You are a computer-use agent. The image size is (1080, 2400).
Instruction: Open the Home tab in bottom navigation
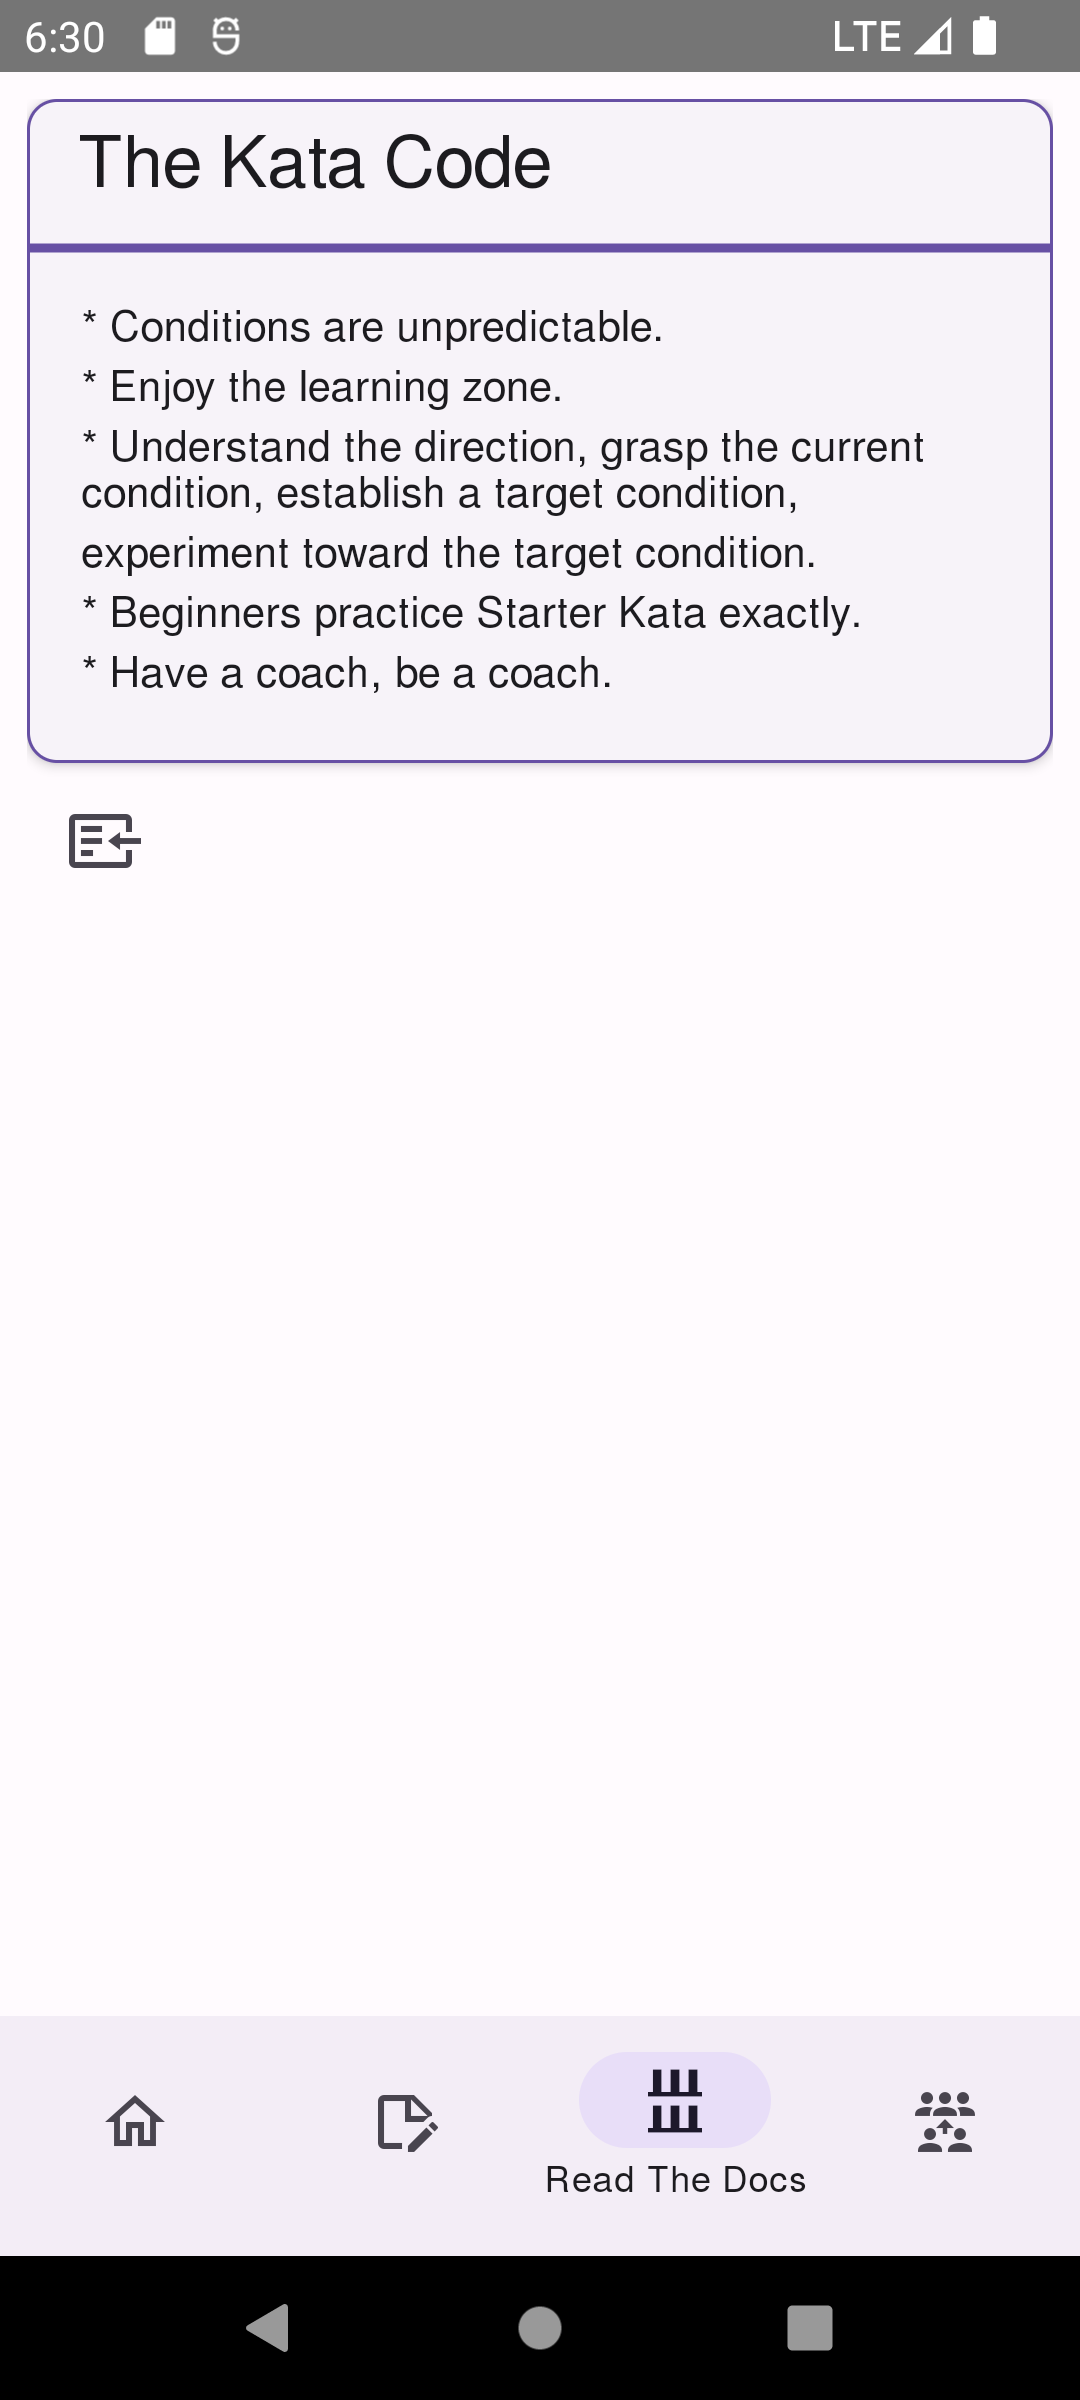click(x=135, y=2120)
